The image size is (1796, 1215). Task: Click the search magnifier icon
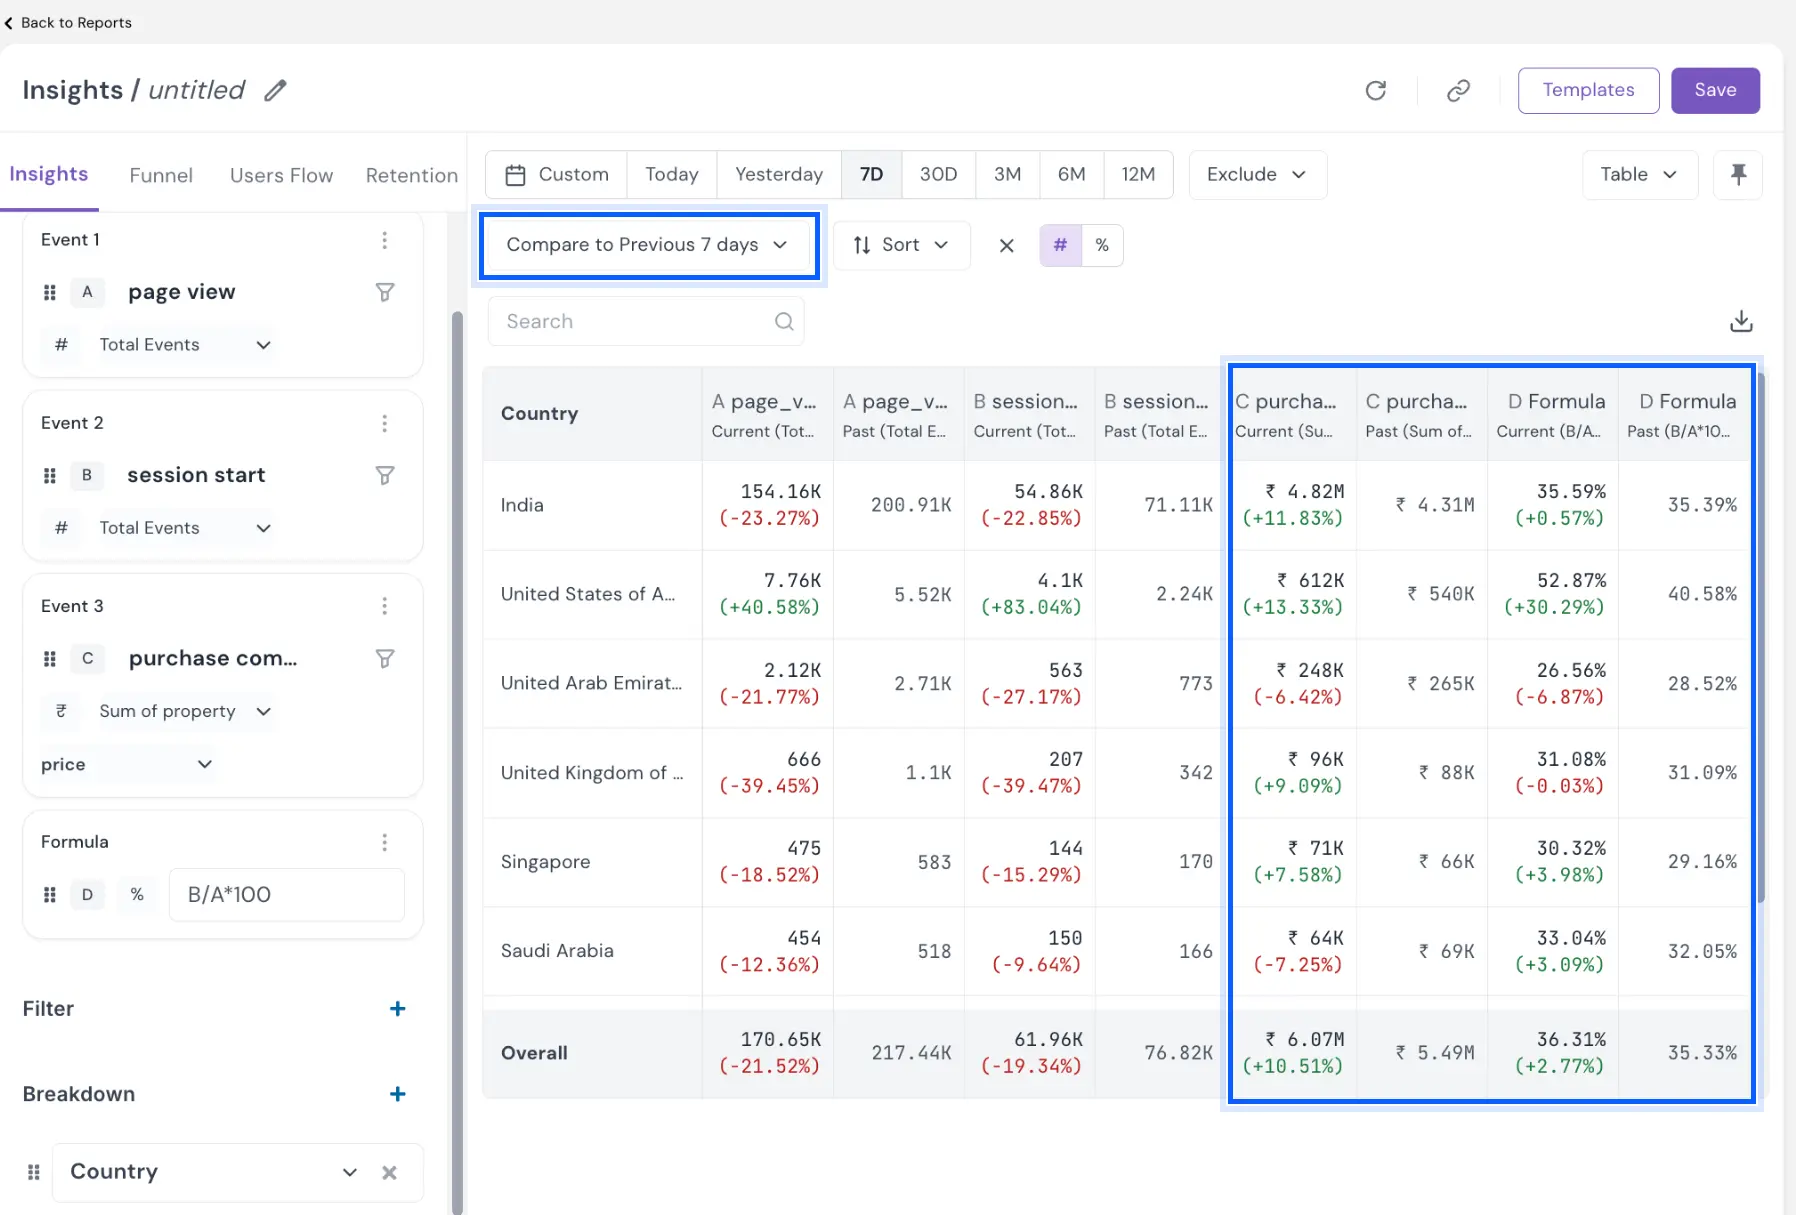click(x=784, y=321)
